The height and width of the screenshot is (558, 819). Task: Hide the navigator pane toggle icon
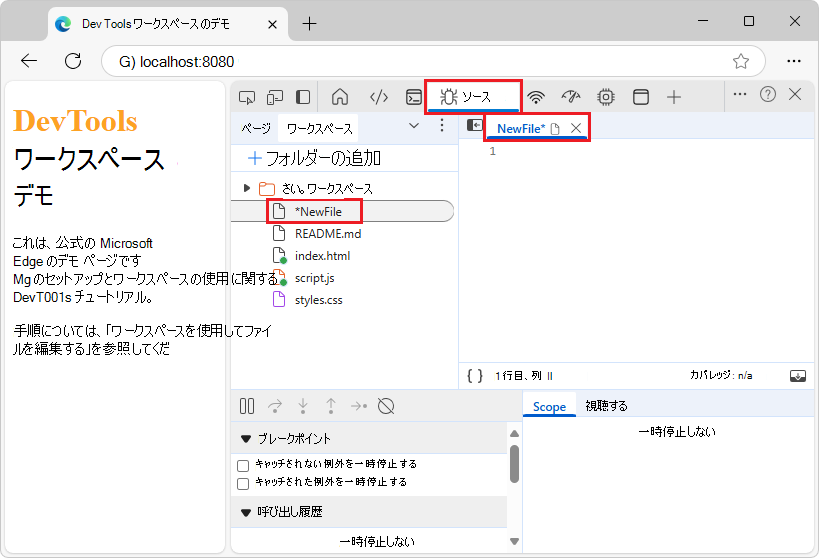(474, 125)
